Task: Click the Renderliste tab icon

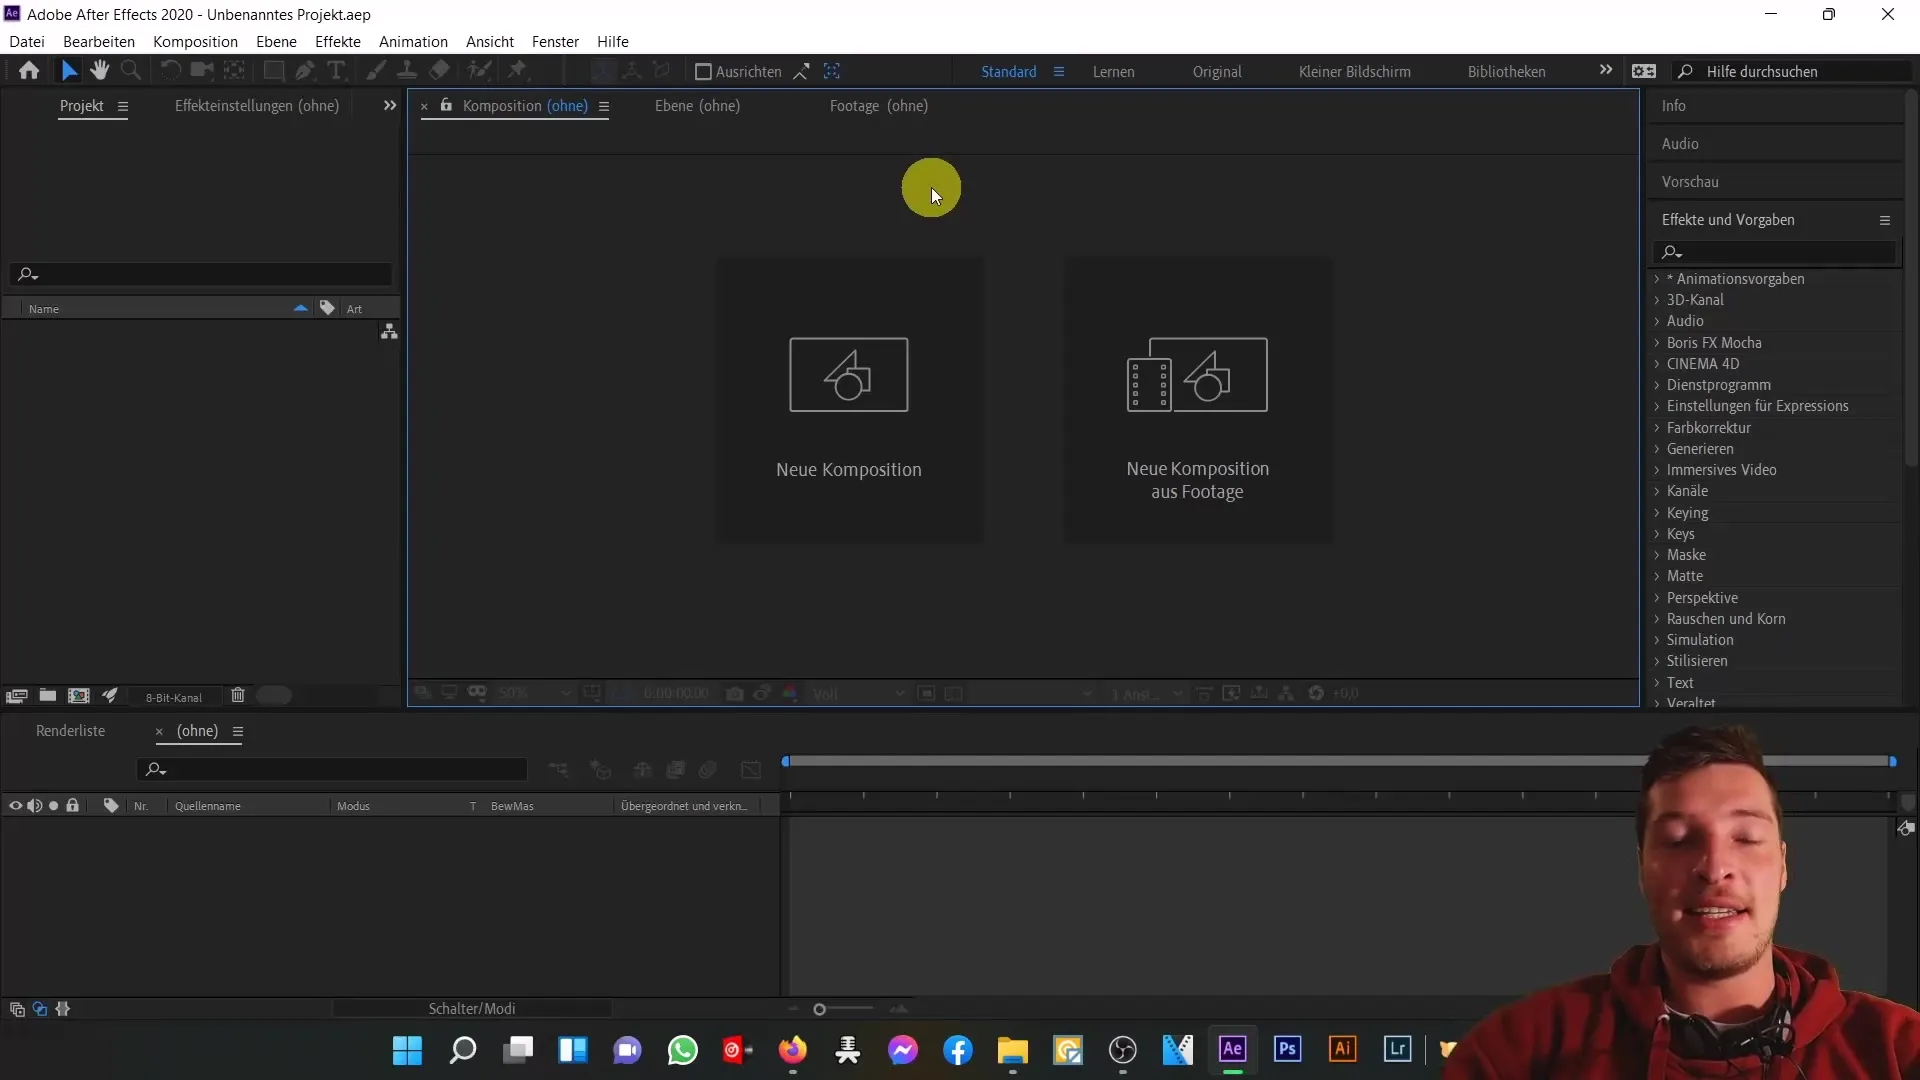Action: [70, 729]
